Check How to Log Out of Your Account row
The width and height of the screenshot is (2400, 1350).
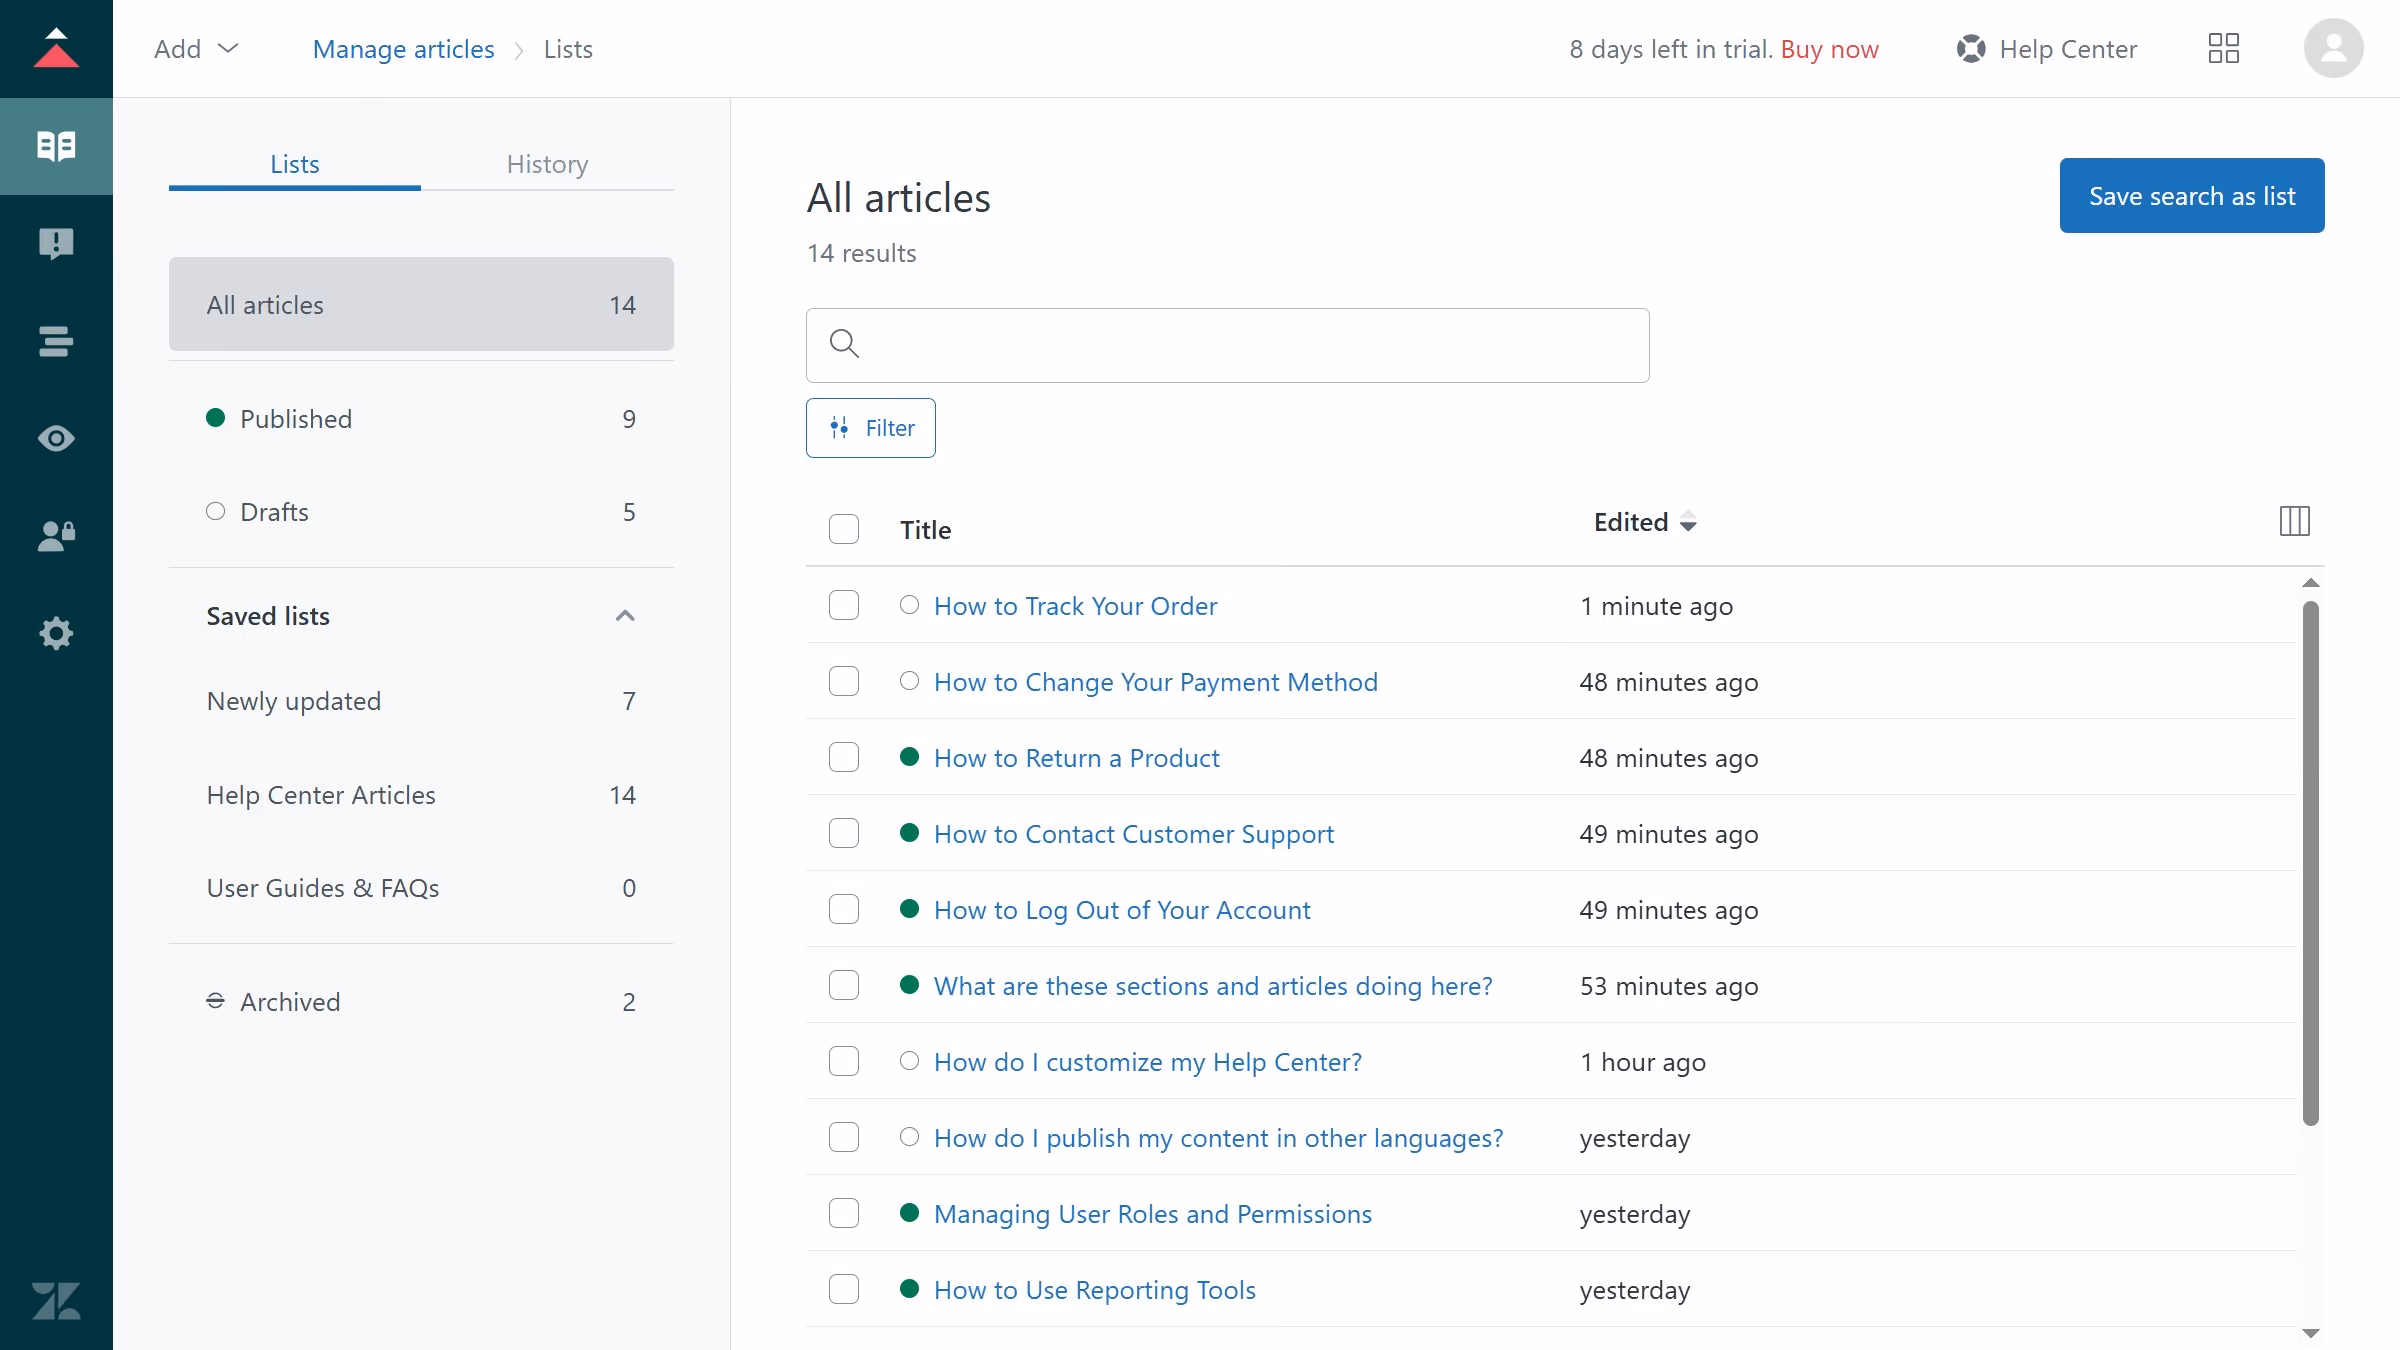[844, 909]
